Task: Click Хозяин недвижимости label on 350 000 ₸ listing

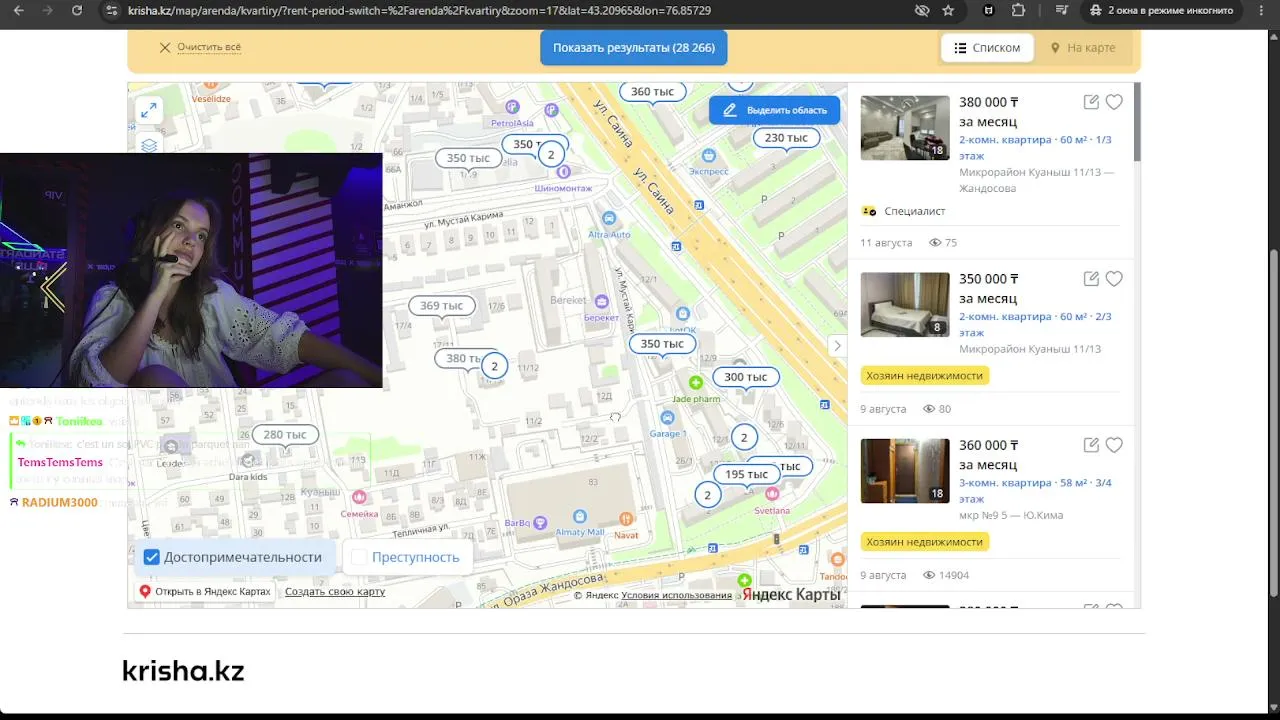Action: point(925,375)
